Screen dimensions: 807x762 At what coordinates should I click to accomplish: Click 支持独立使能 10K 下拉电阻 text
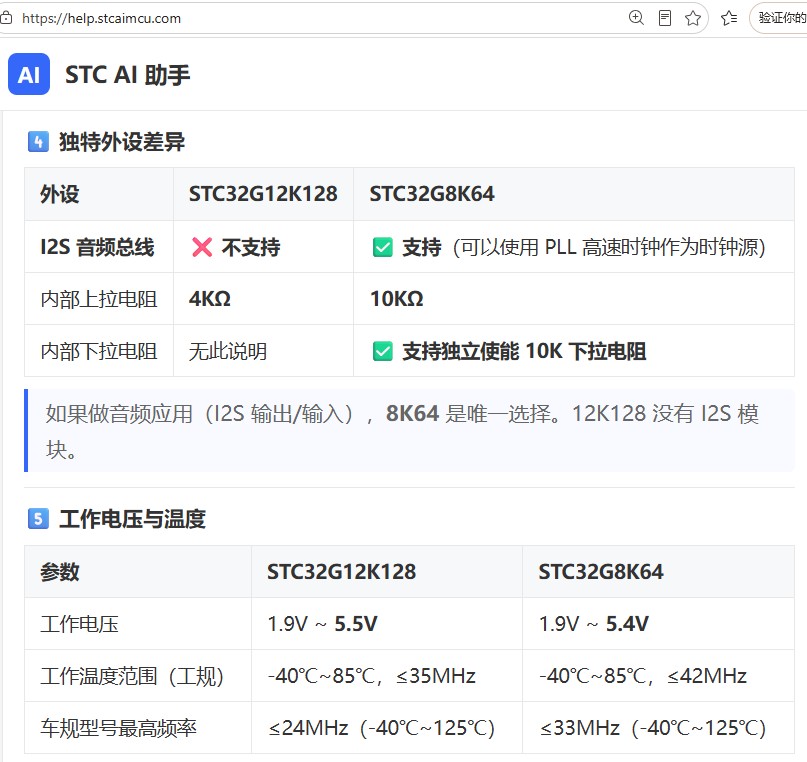524,351
